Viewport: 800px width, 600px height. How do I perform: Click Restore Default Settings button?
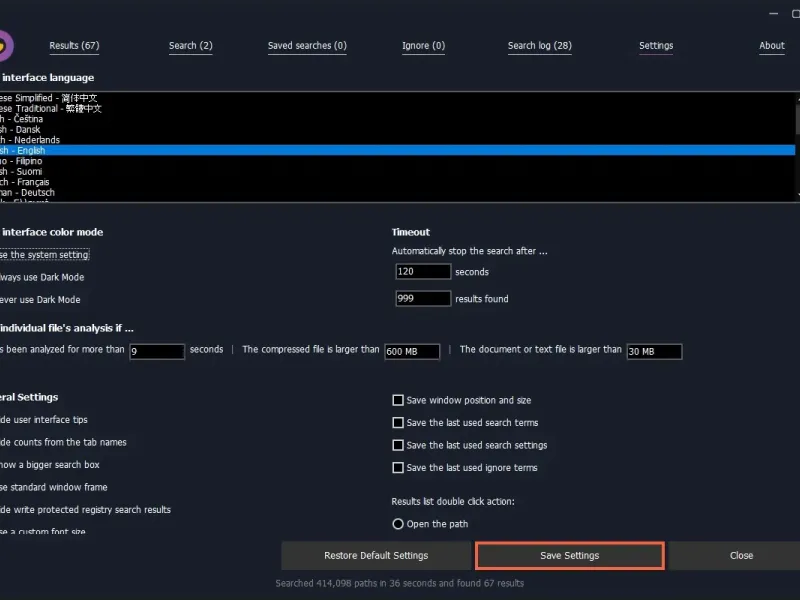click(x=376, y=556)
